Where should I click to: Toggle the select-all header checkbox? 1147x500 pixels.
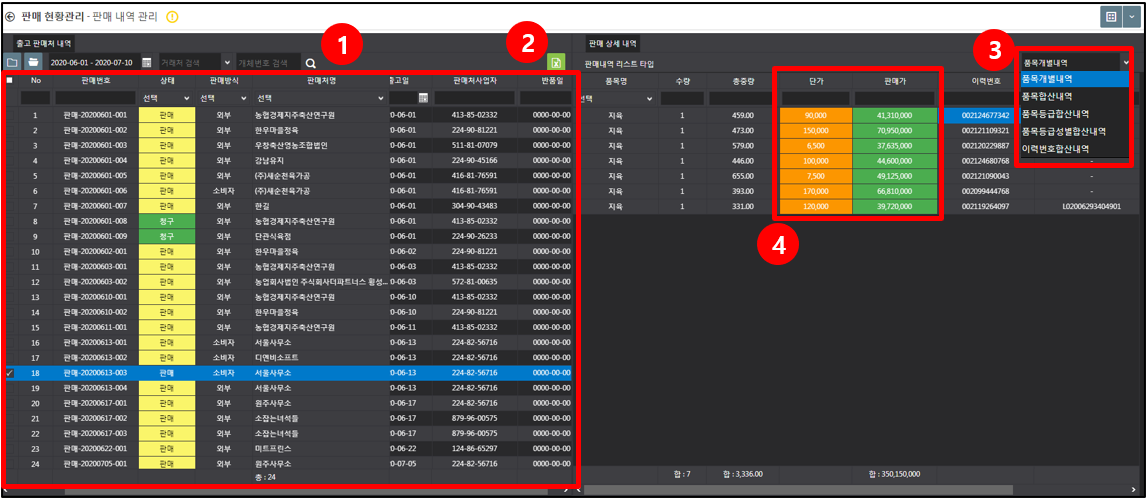coord(10,80)
